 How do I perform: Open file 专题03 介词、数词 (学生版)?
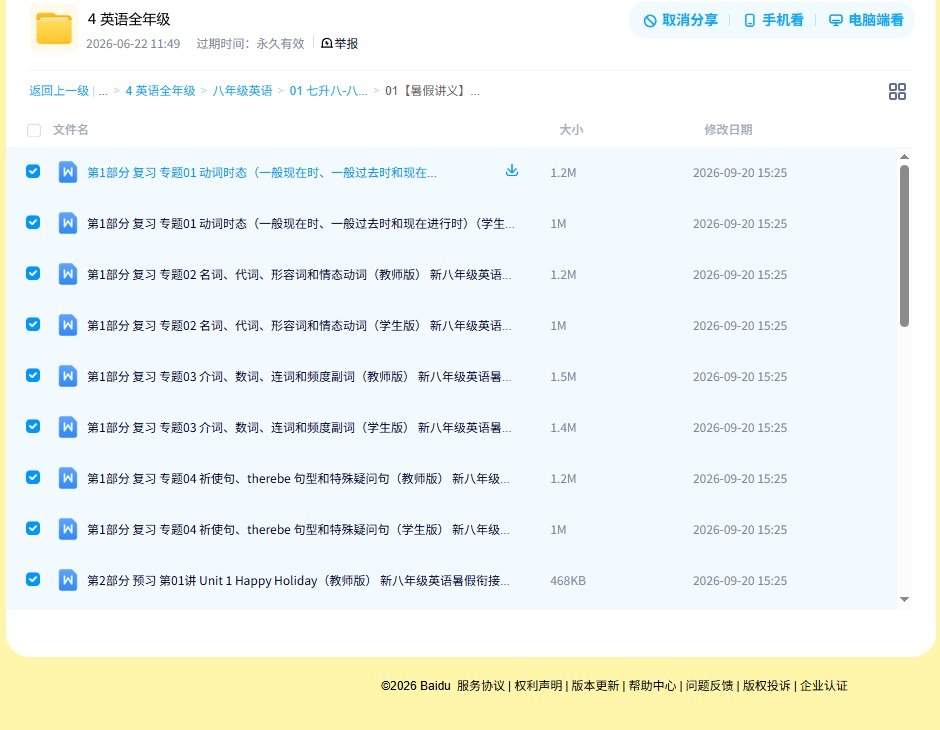click(x=299, y=427)
